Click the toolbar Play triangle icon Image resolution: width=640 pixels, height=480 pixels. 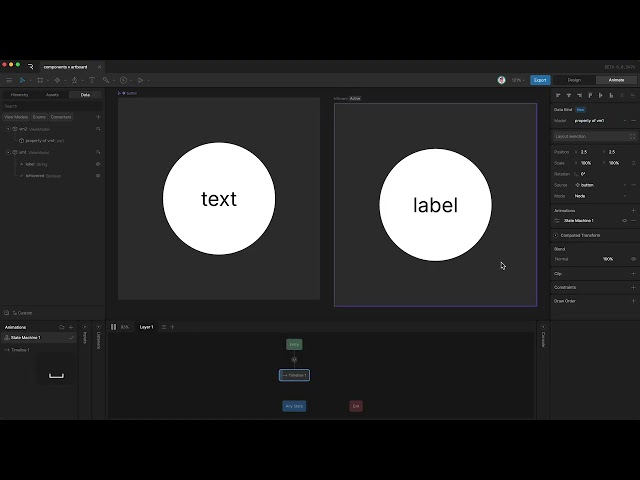[140, 80]
